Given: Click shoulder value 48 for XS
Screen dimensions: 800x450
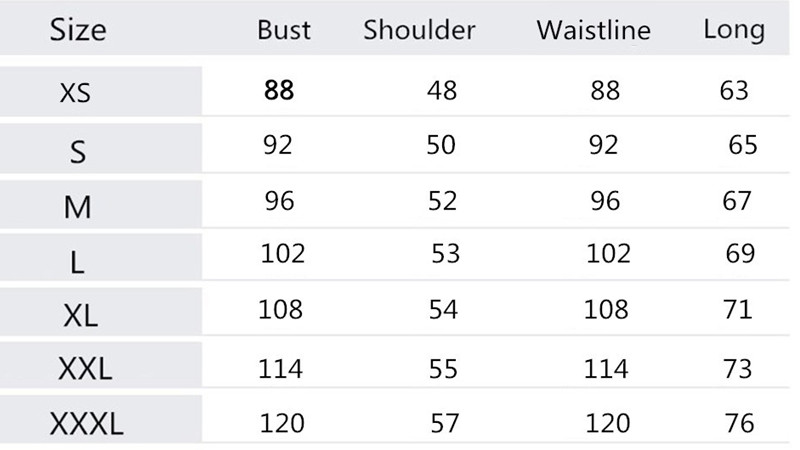Looking at the screenshot, I should 441,90.
